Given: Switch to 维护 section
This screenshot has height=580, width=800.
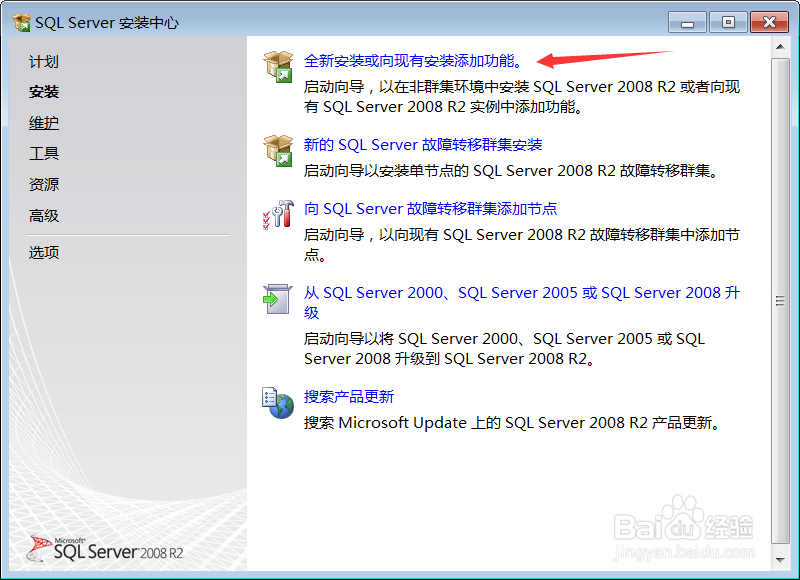Looking at the screenshot, I should coord(44,123).
